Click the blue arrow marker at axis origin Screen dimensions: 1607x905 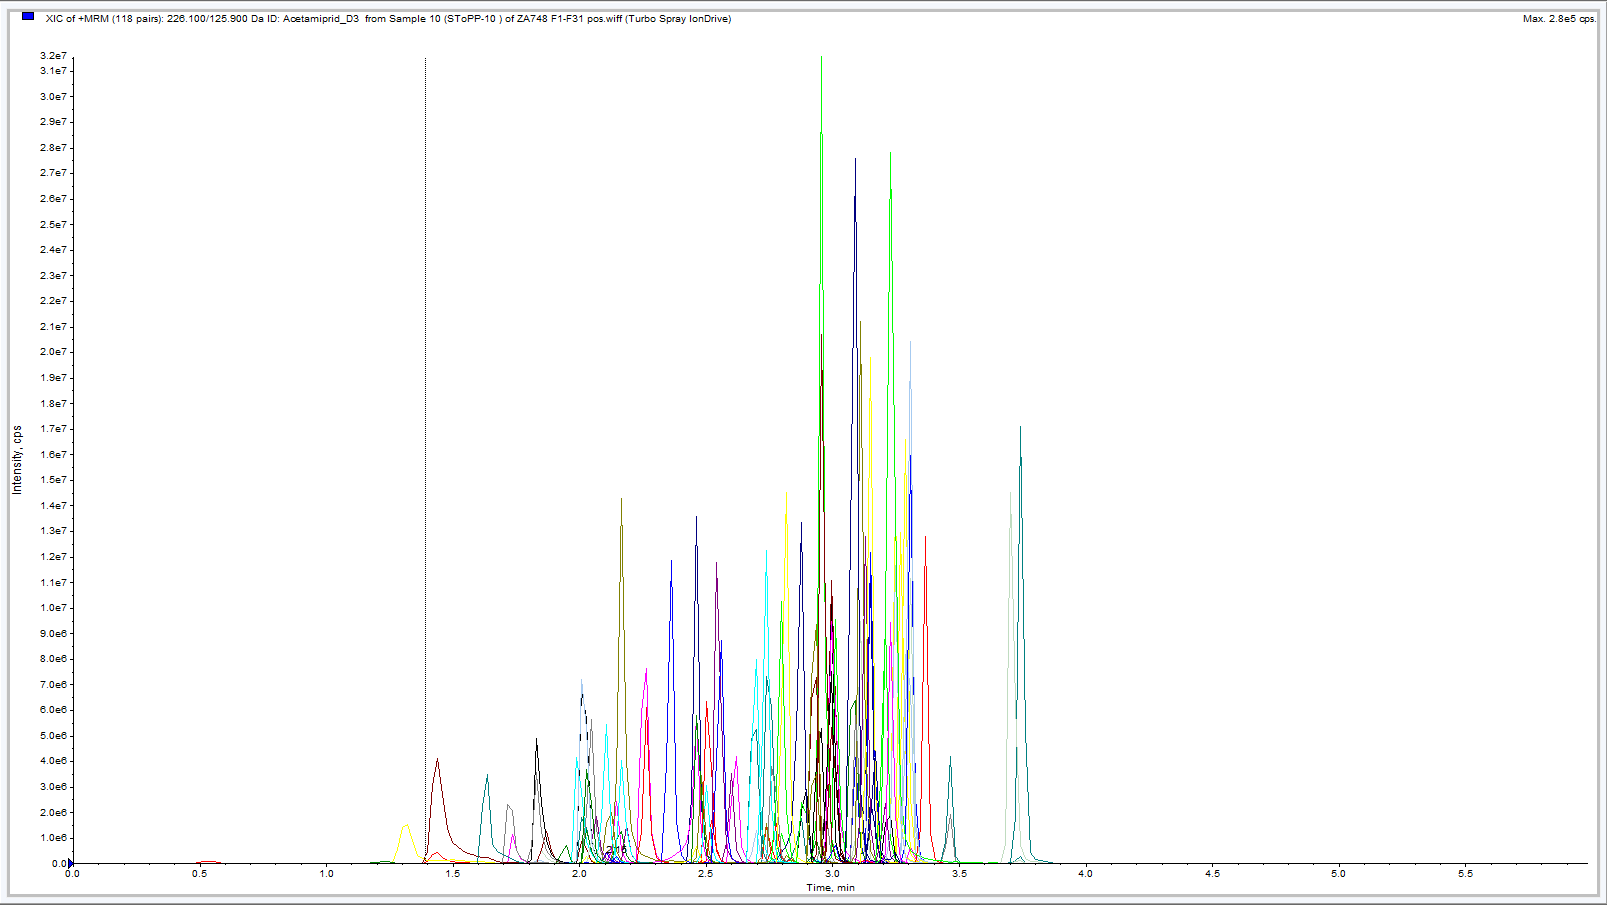click(x=70, y=863)
